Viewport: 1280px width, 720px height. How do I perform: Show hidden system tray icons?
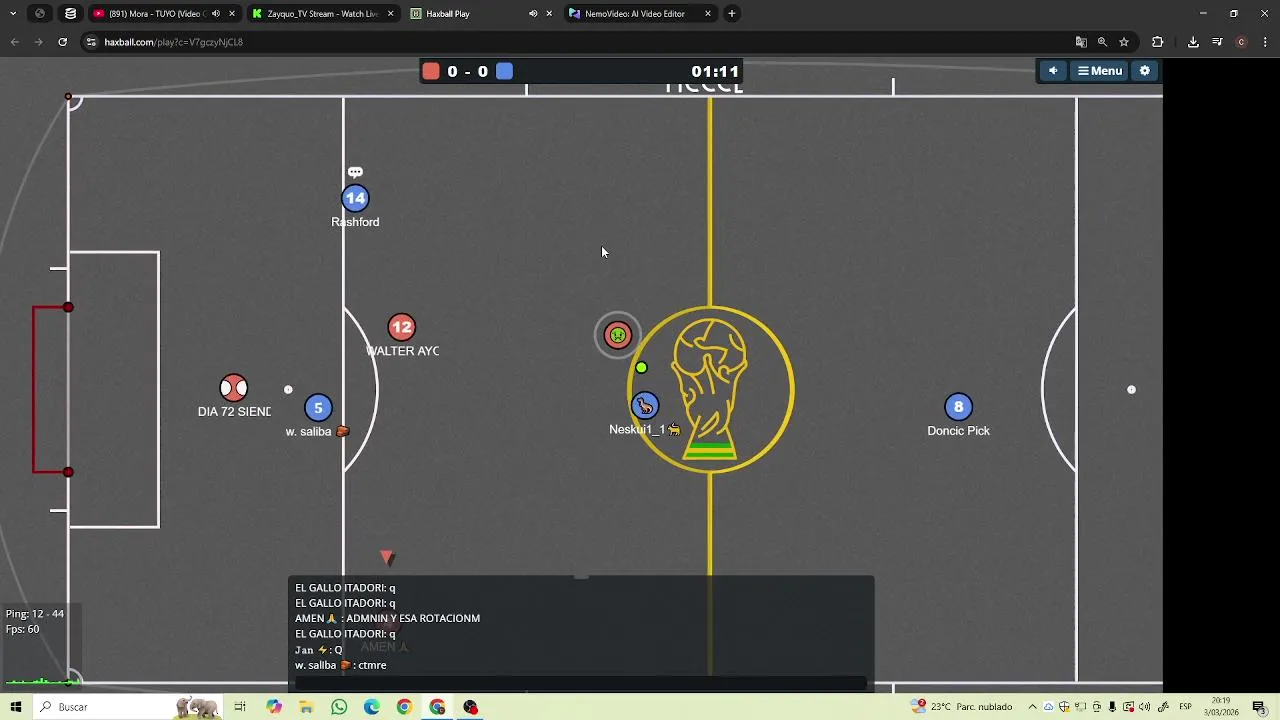[1033, 707]
